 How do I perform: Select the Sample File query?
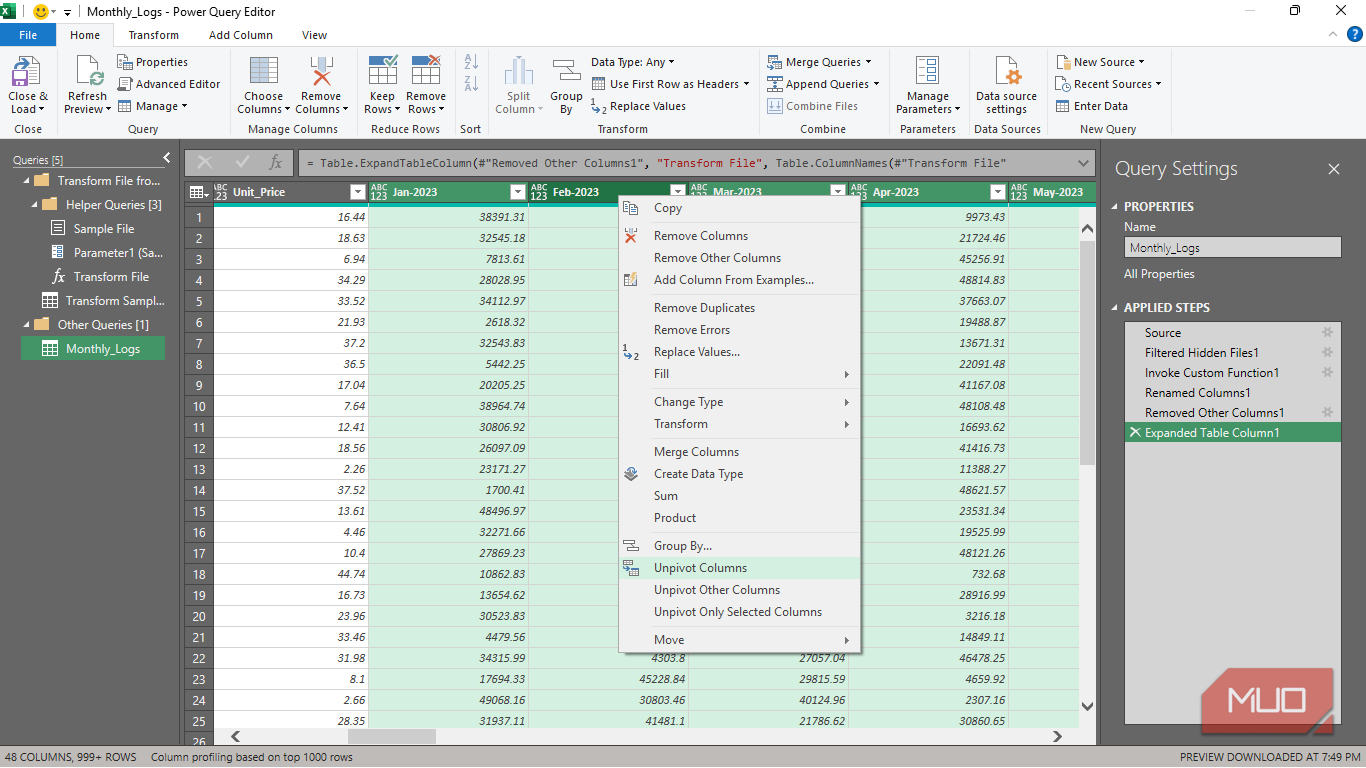(x=103, y=229)
